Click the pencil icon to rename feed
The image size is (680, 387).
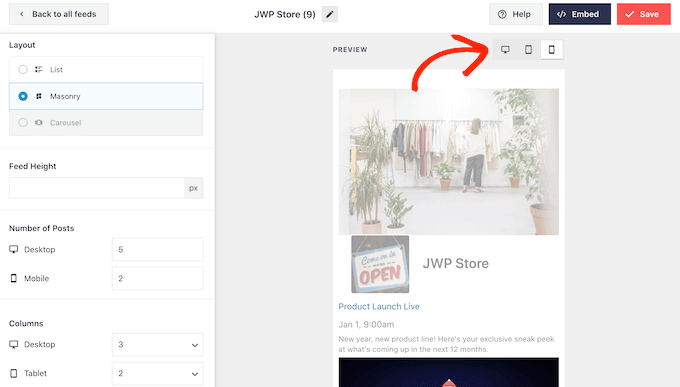(330, 14)
